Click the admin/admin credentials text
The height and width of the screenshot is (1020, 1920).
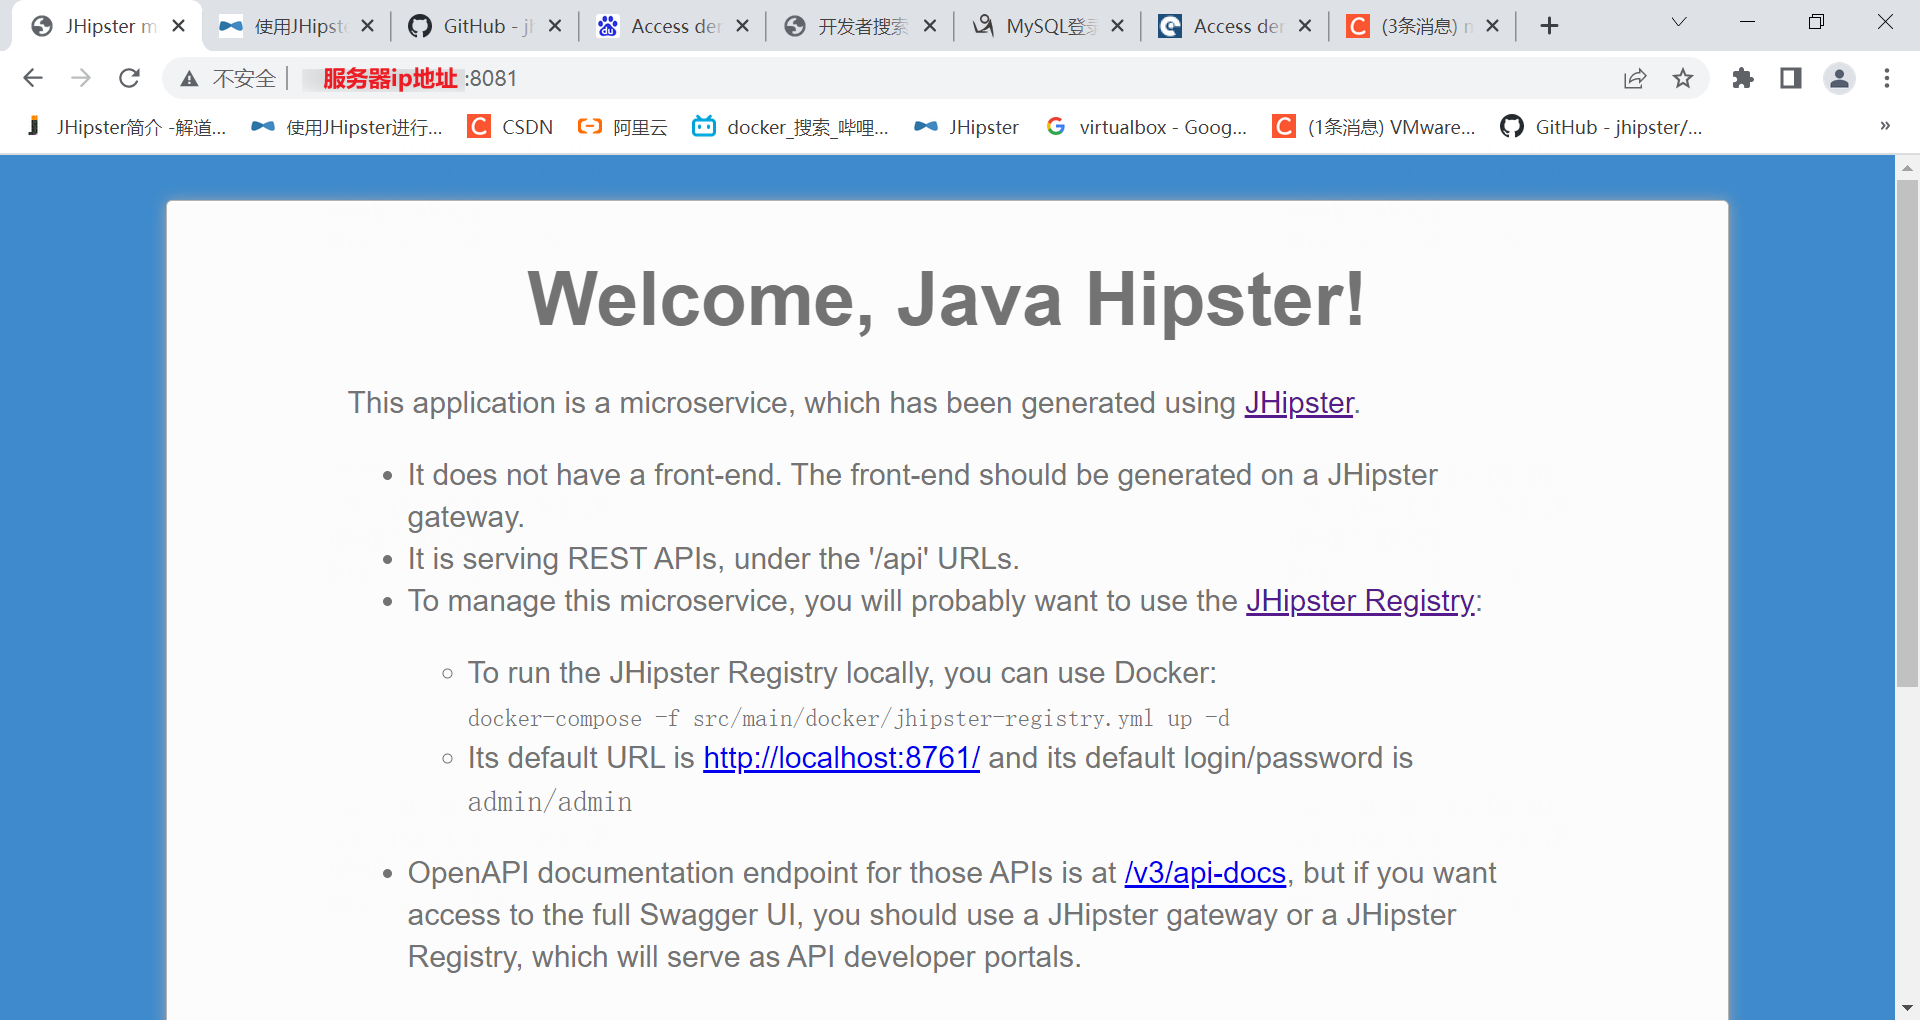coord(550,802)
